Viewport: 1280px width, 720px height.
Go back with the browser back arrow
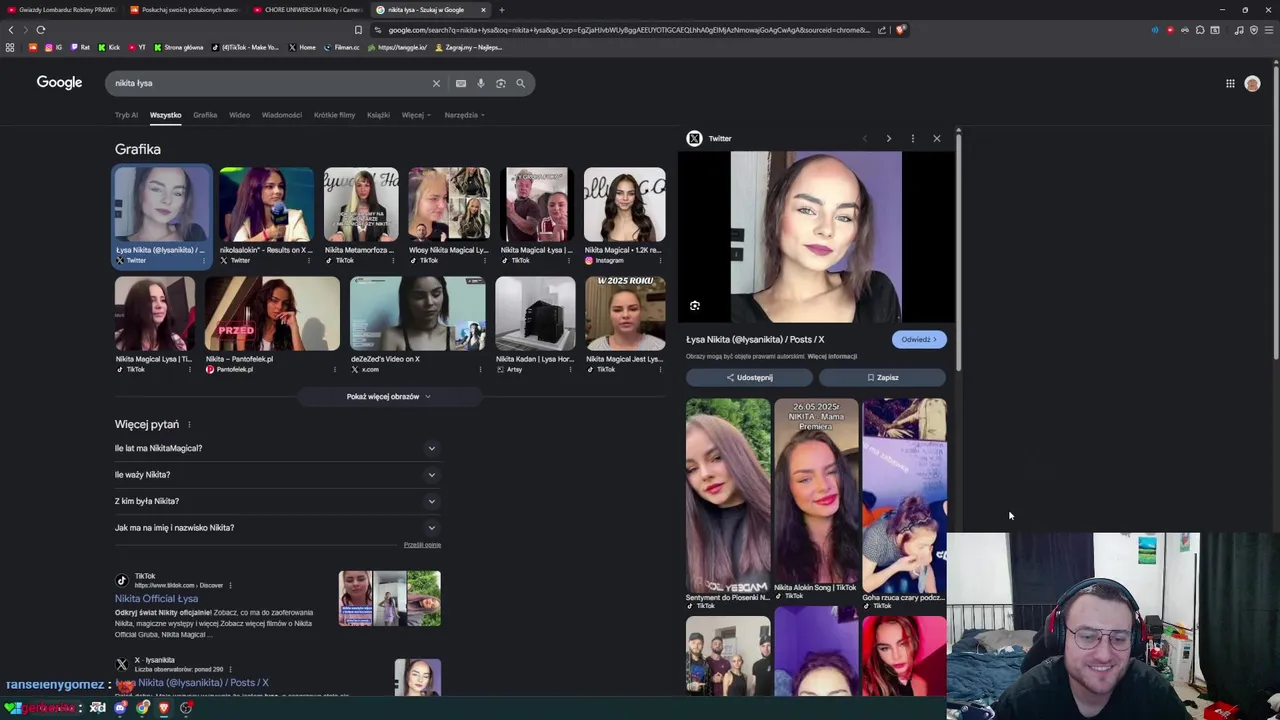(11, 30)
